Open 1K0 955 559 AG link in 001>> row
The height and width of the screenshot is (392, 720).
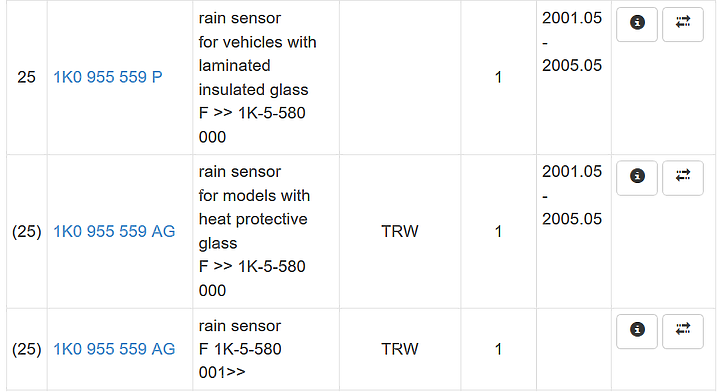pos(114,349)
